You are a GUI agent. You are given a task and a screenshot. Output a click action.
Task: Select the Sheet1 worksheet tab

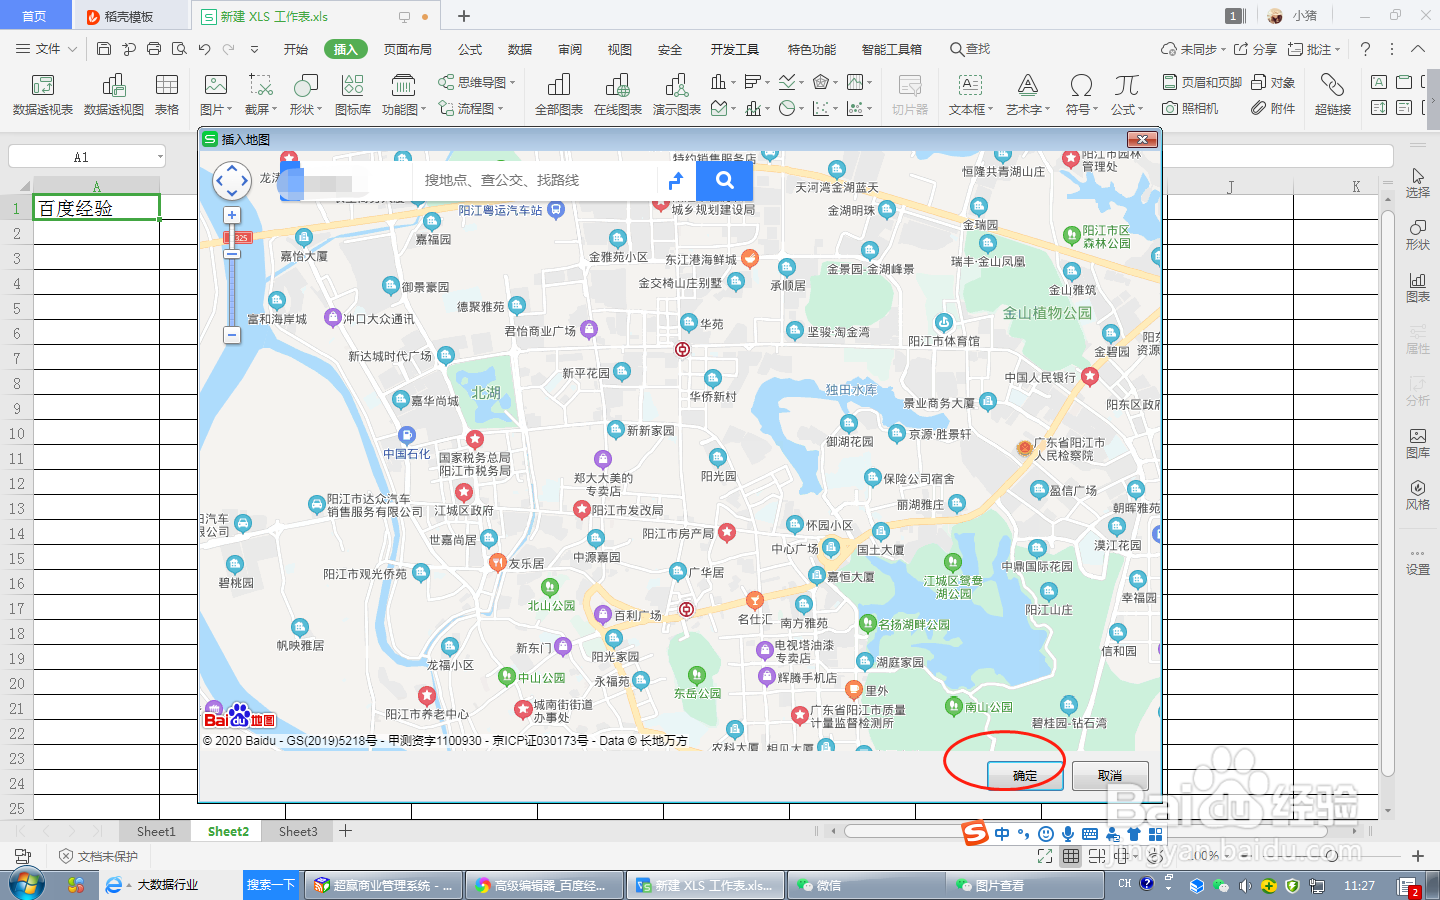tap(156, 831)
